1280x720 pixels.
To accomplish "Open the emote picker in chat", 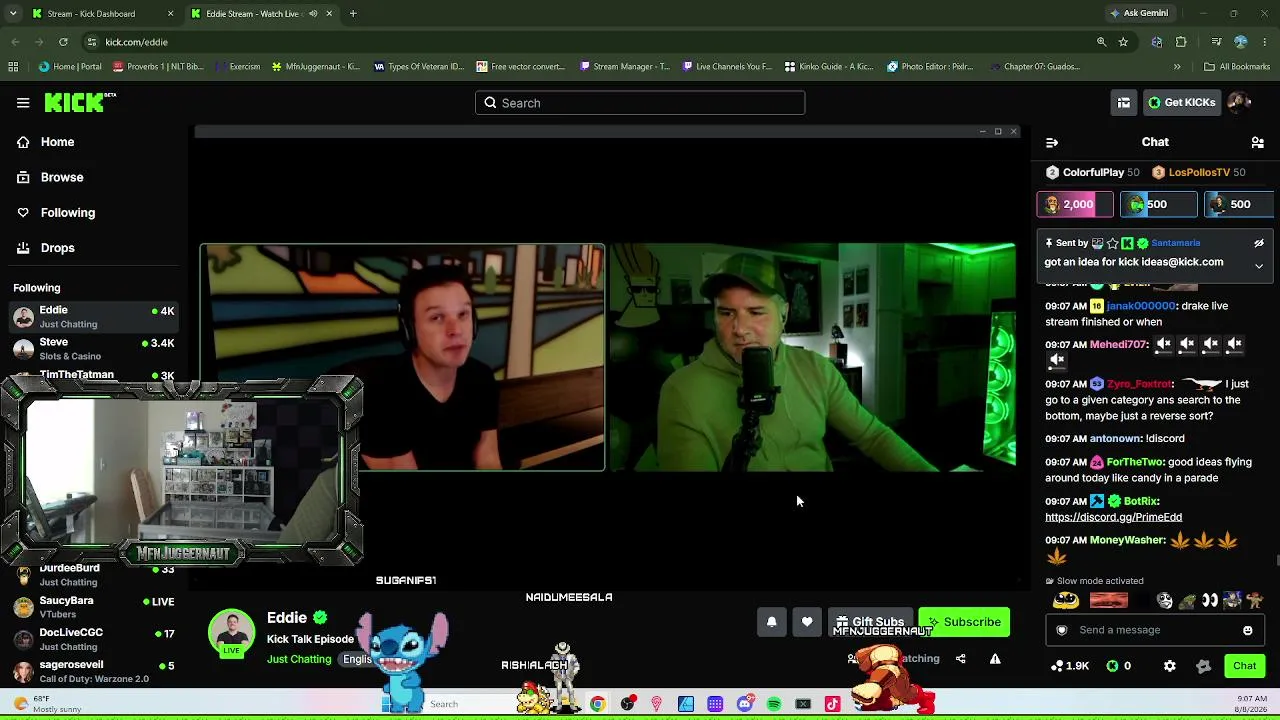I will coord(1248,630).
